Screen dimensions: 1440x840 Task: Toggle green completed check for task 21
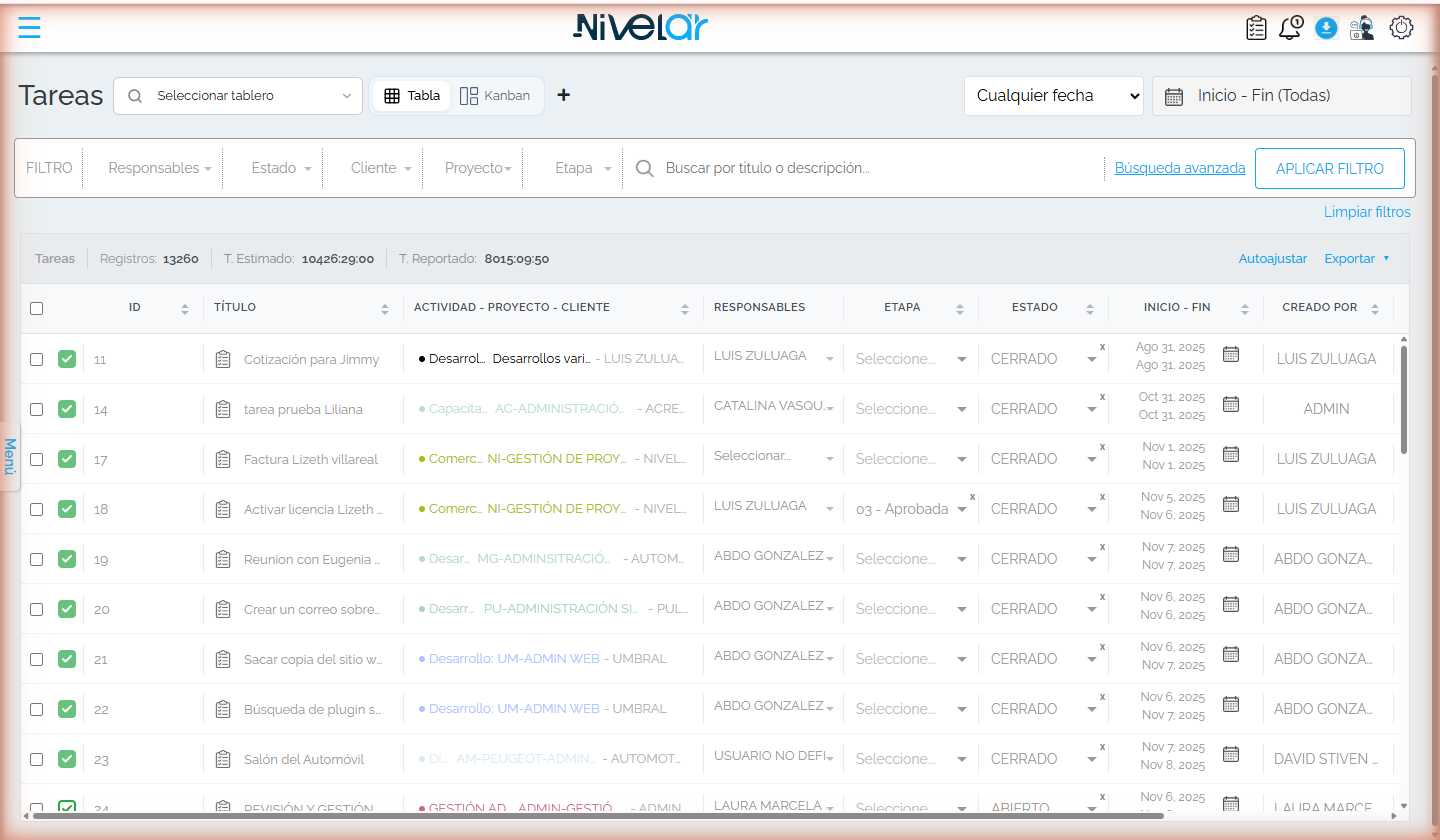point(67,659)
